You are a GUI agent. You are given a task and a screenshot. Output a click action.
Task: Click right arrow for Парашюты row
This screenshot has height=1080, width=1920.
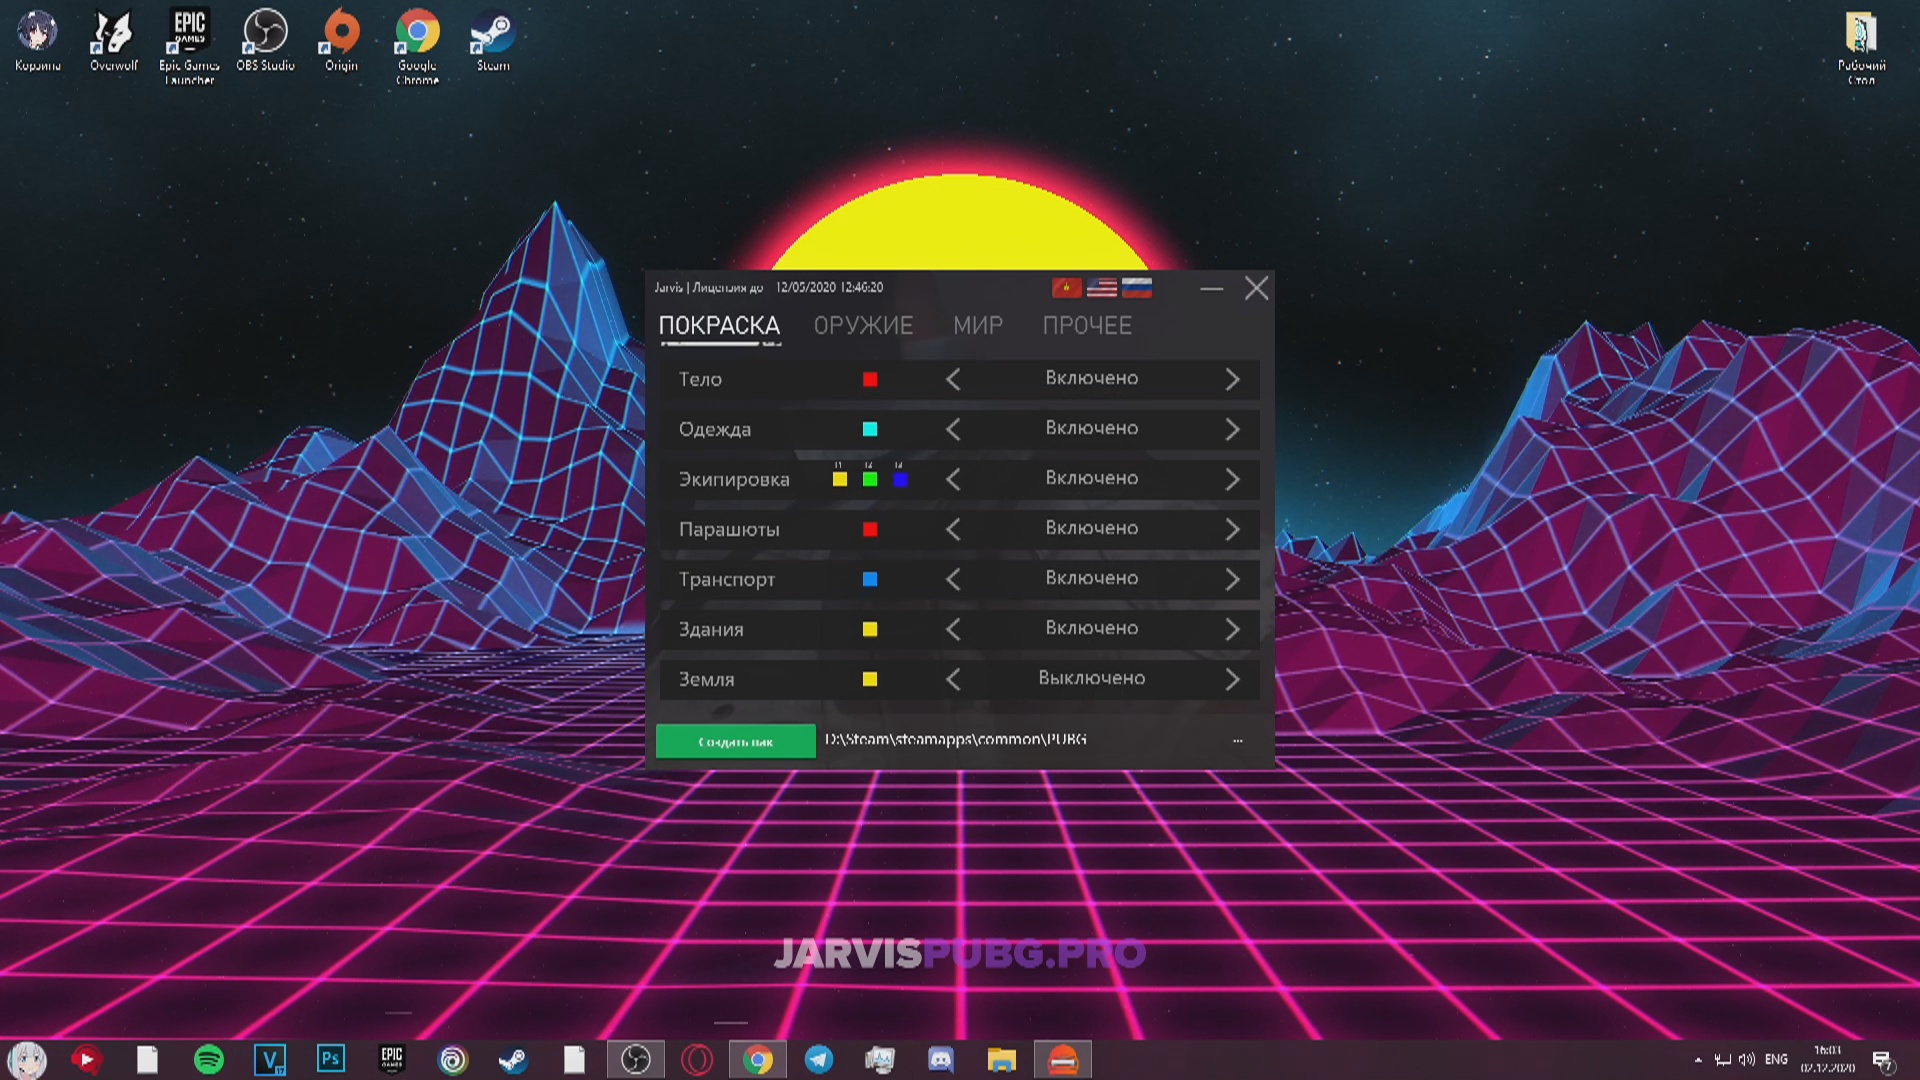(x=1232, y=529)
